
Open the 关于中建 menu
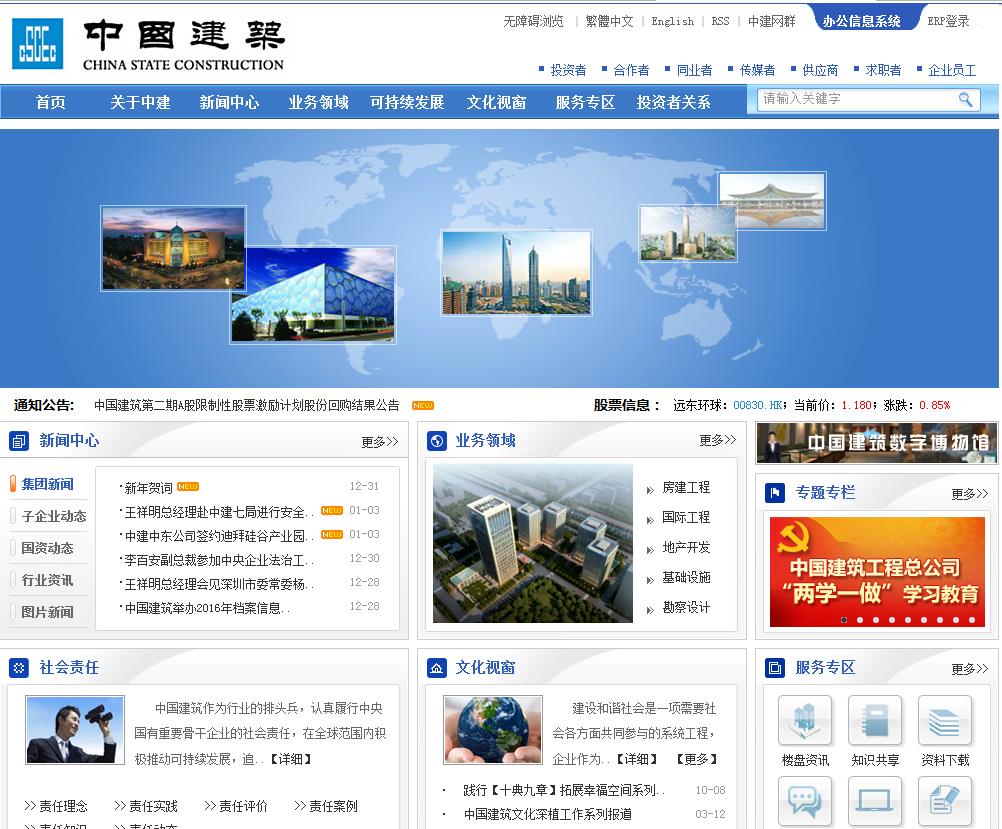point(140,102)
